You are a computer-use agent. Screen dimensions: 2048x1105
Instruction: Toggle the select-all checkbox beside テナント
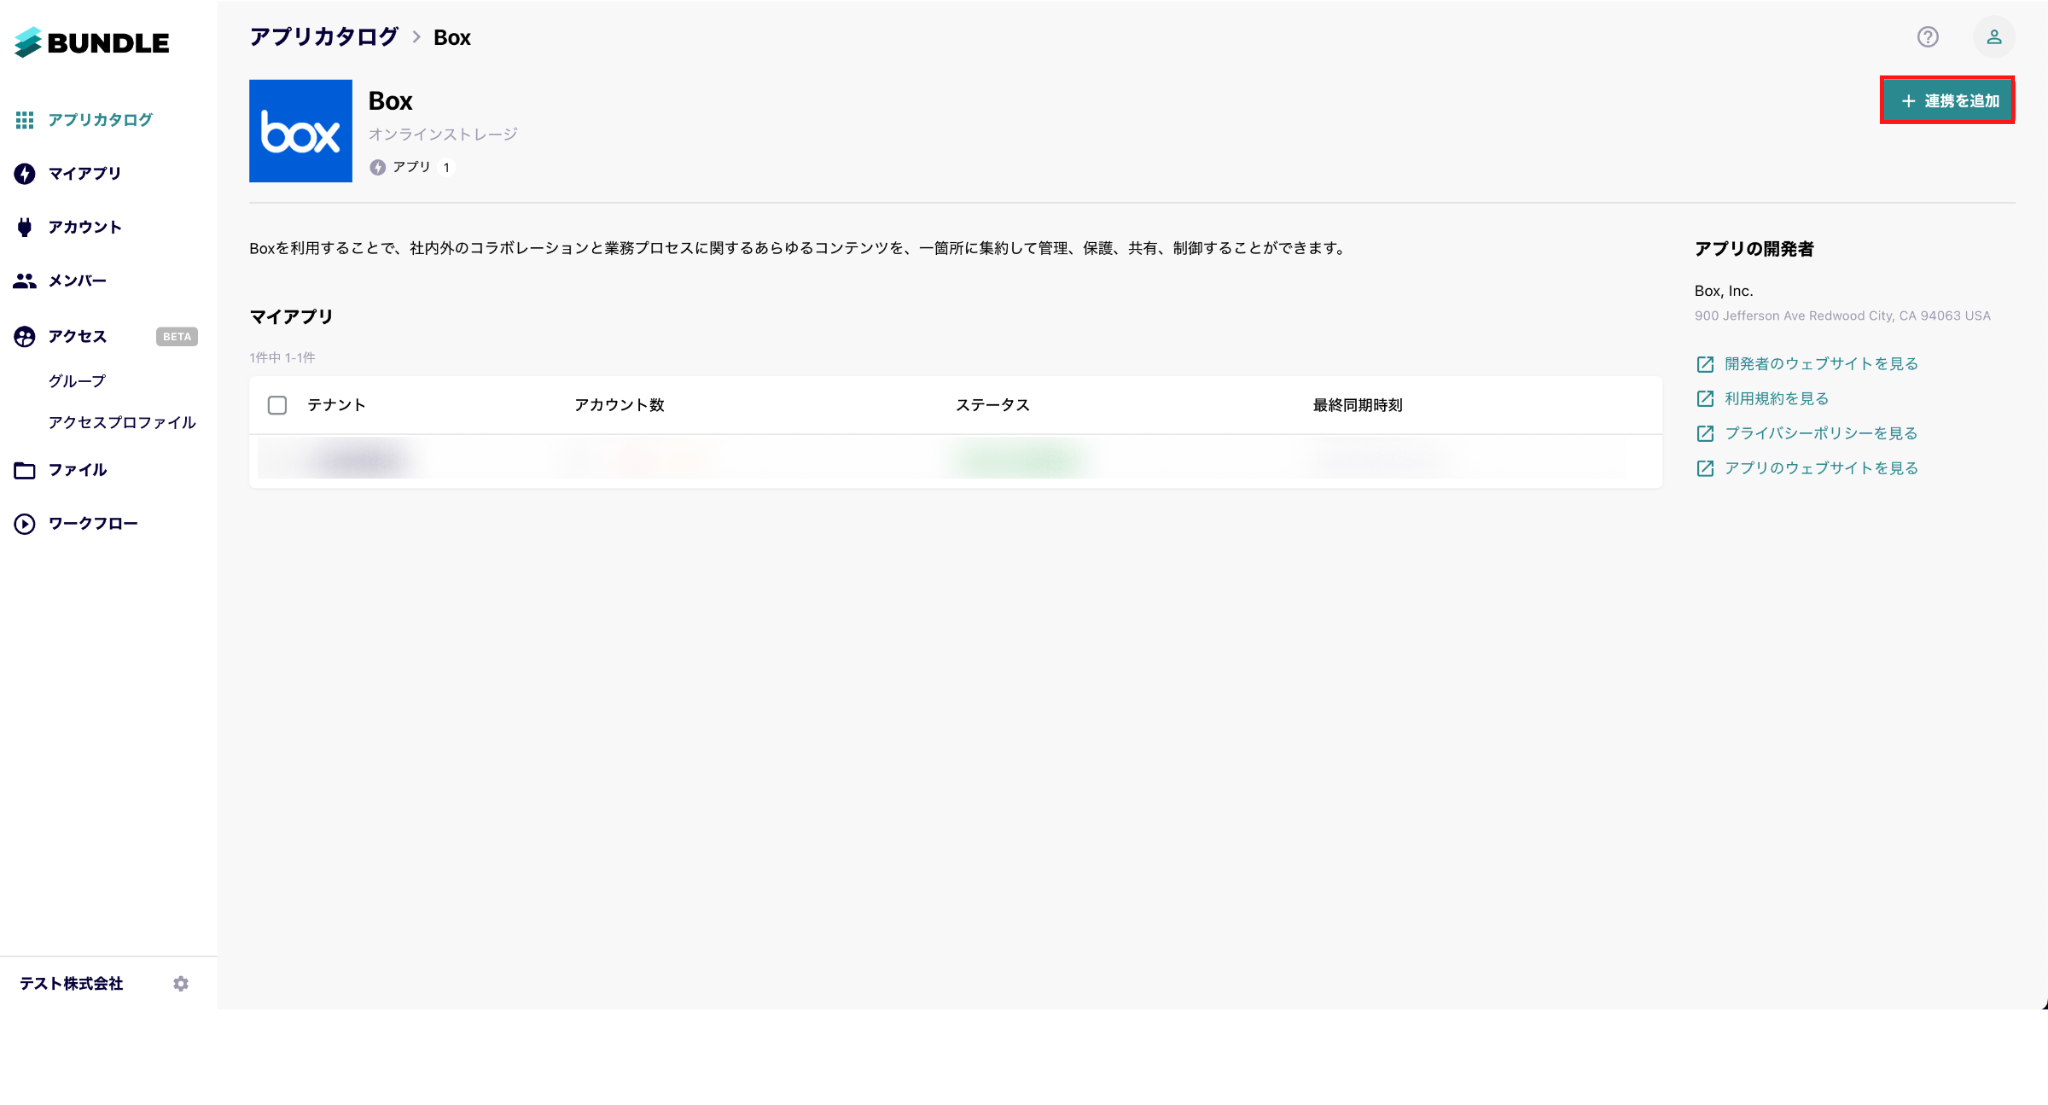[278, 405]
